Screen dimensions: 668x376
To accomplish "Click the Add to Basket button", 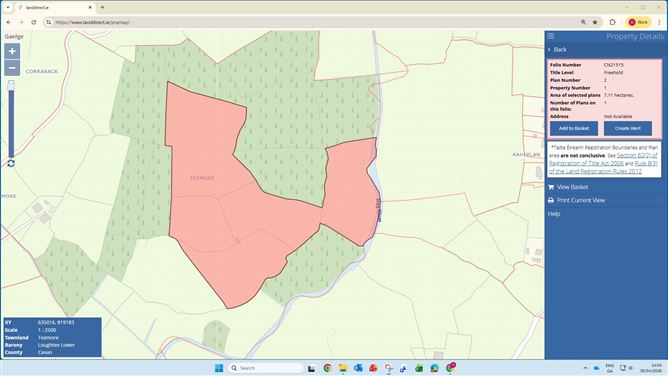I will 573,128.
